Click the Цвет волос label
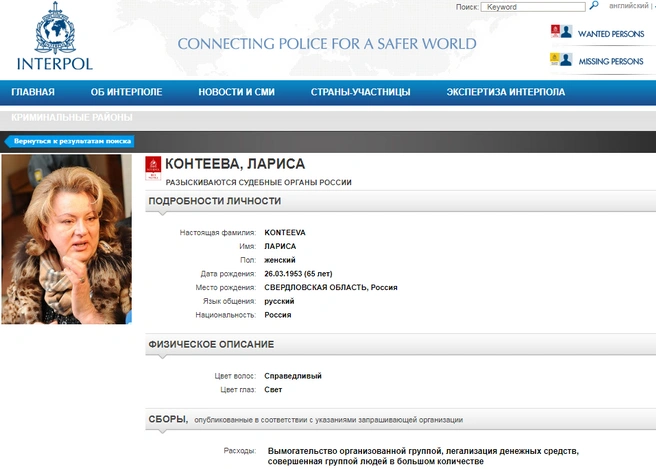This screenshot has width=656, height=469. tap(235, 376)
